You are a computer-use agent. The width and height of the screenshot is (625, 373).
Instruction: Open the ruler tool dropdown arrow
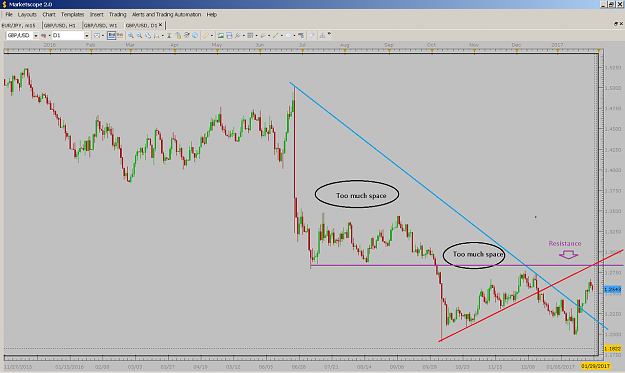(212, 35)
